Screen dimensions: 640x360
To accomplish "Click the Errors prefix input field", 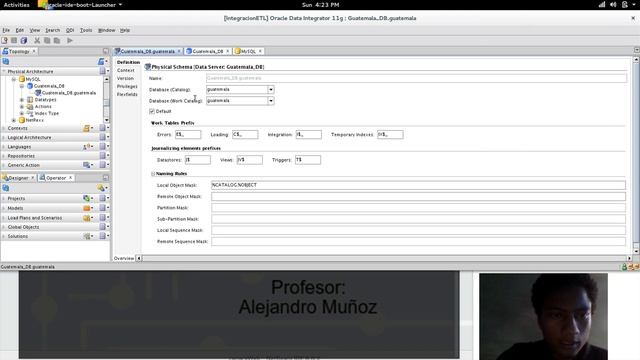I will [x=188, y=134].
